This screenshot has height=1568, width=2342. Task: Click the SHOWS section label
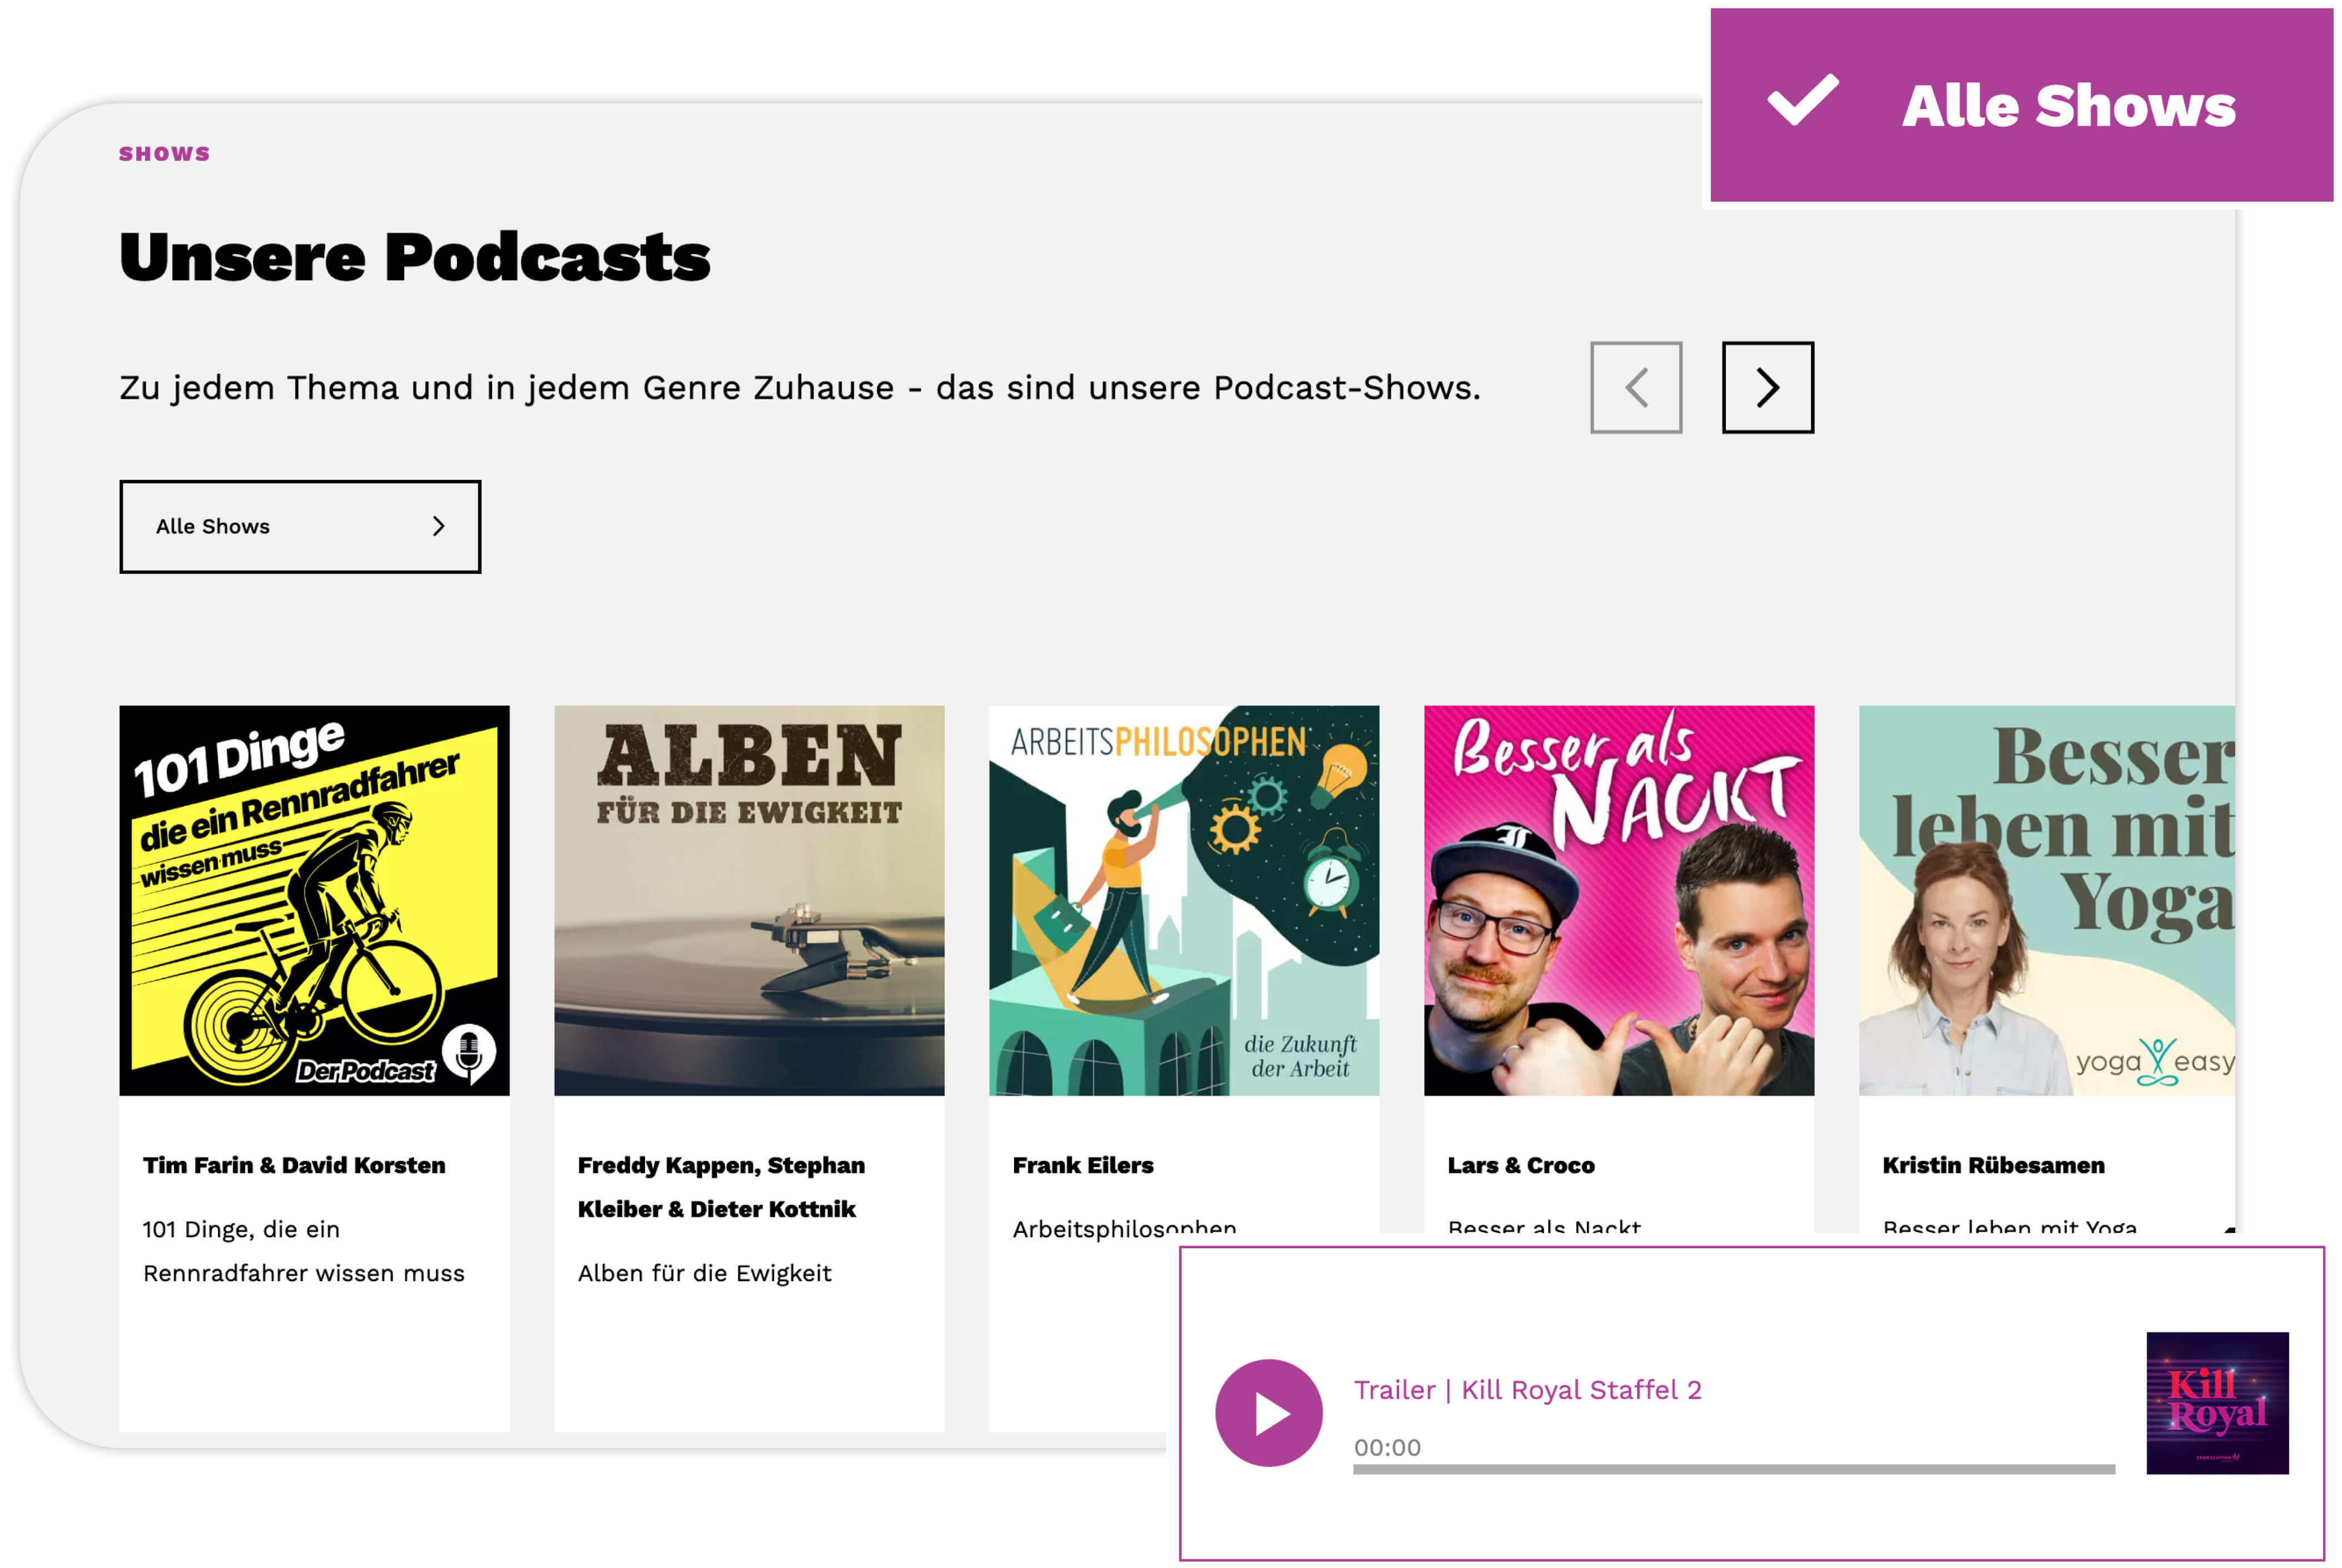(165, 154)
